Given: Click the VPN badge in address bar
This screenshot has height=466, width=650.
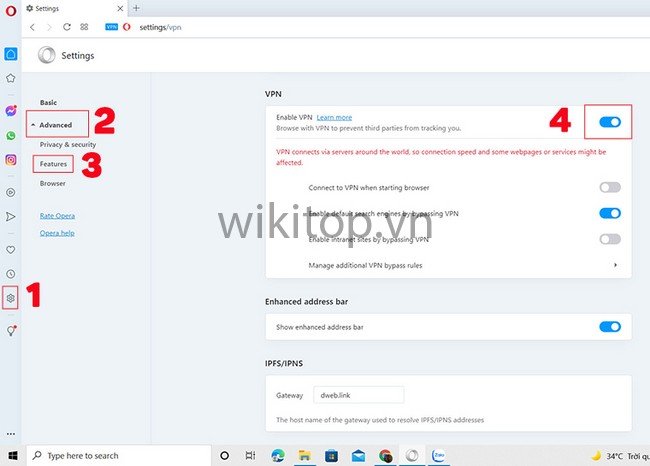Looking at the screenshot, I should (111, 27).
